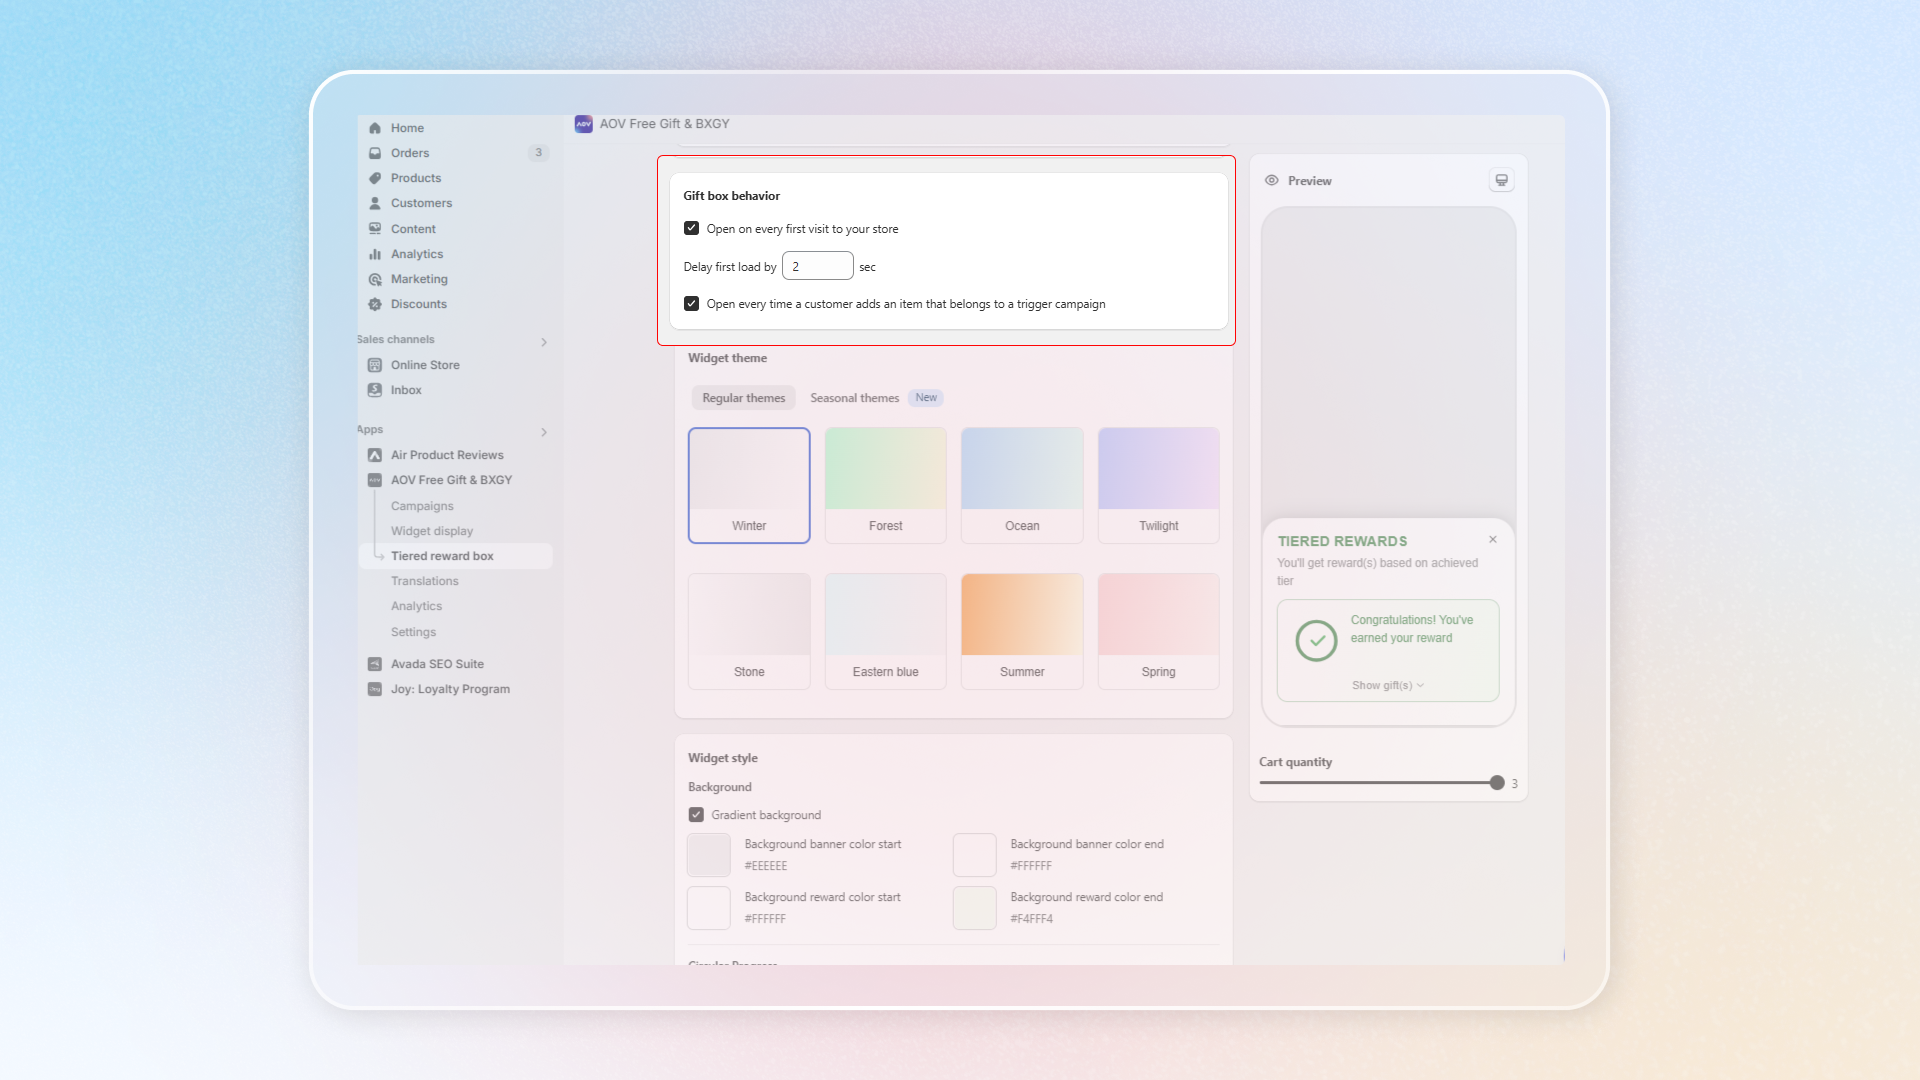Expand the Sales channels section chevron

[544, 342]
